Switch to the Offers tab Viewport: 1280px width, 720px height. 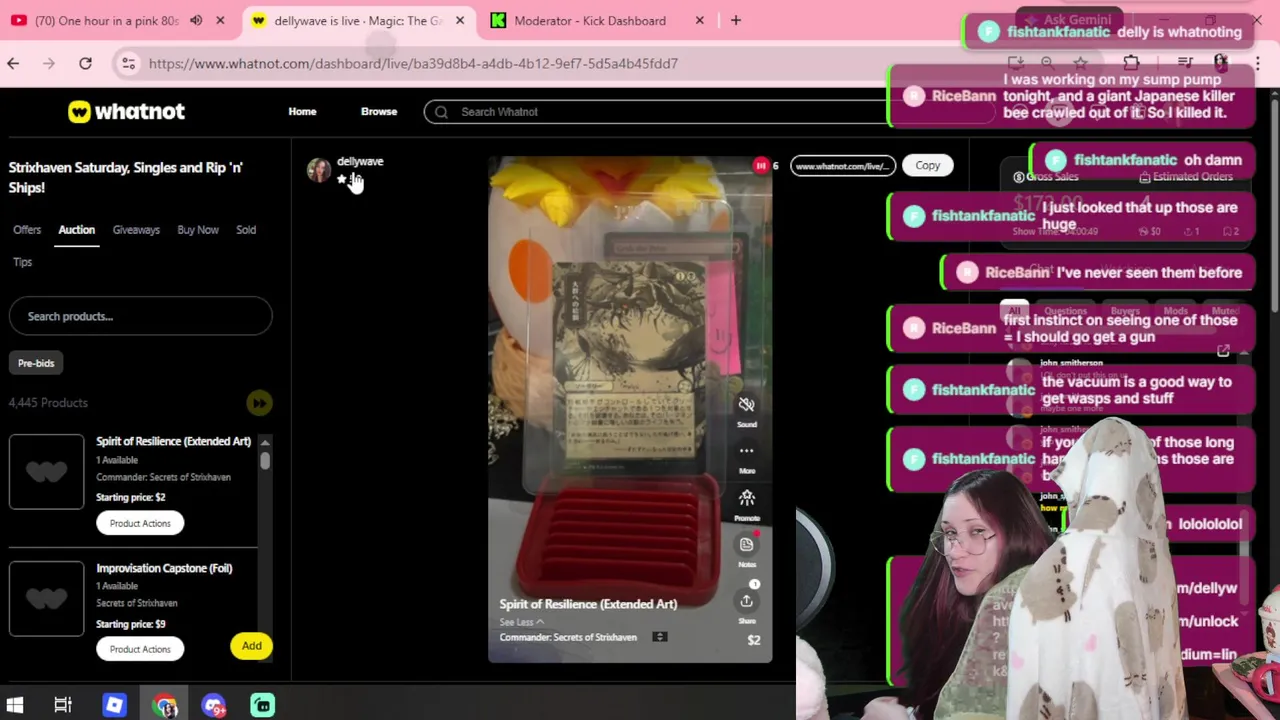tap(27, 230)
